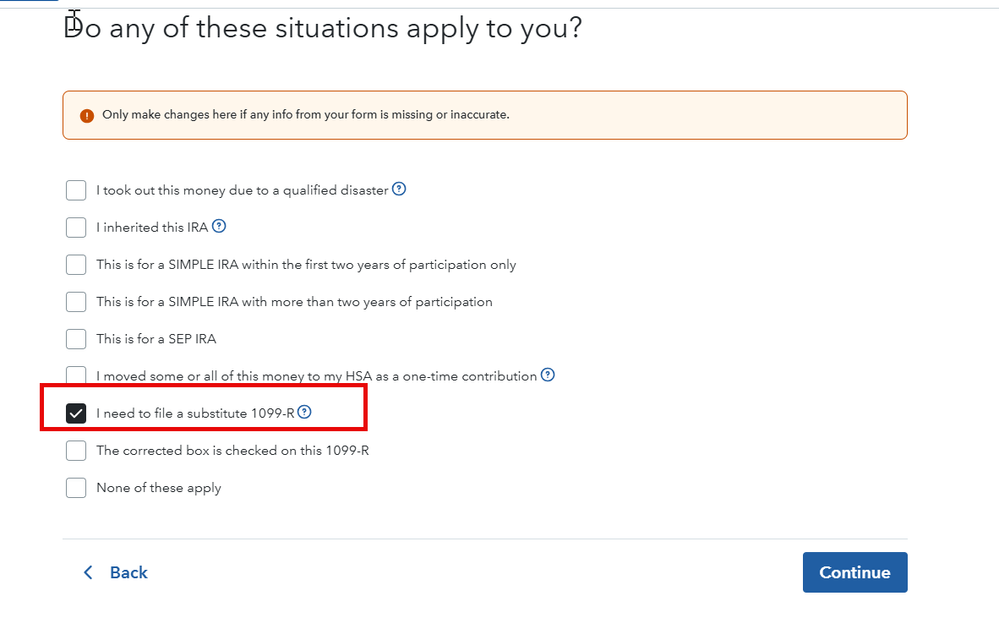Viewport: 999px width, 630px height.
Task: Click the 'I inherited this IRA' label
Action: (x=152, y=227)
